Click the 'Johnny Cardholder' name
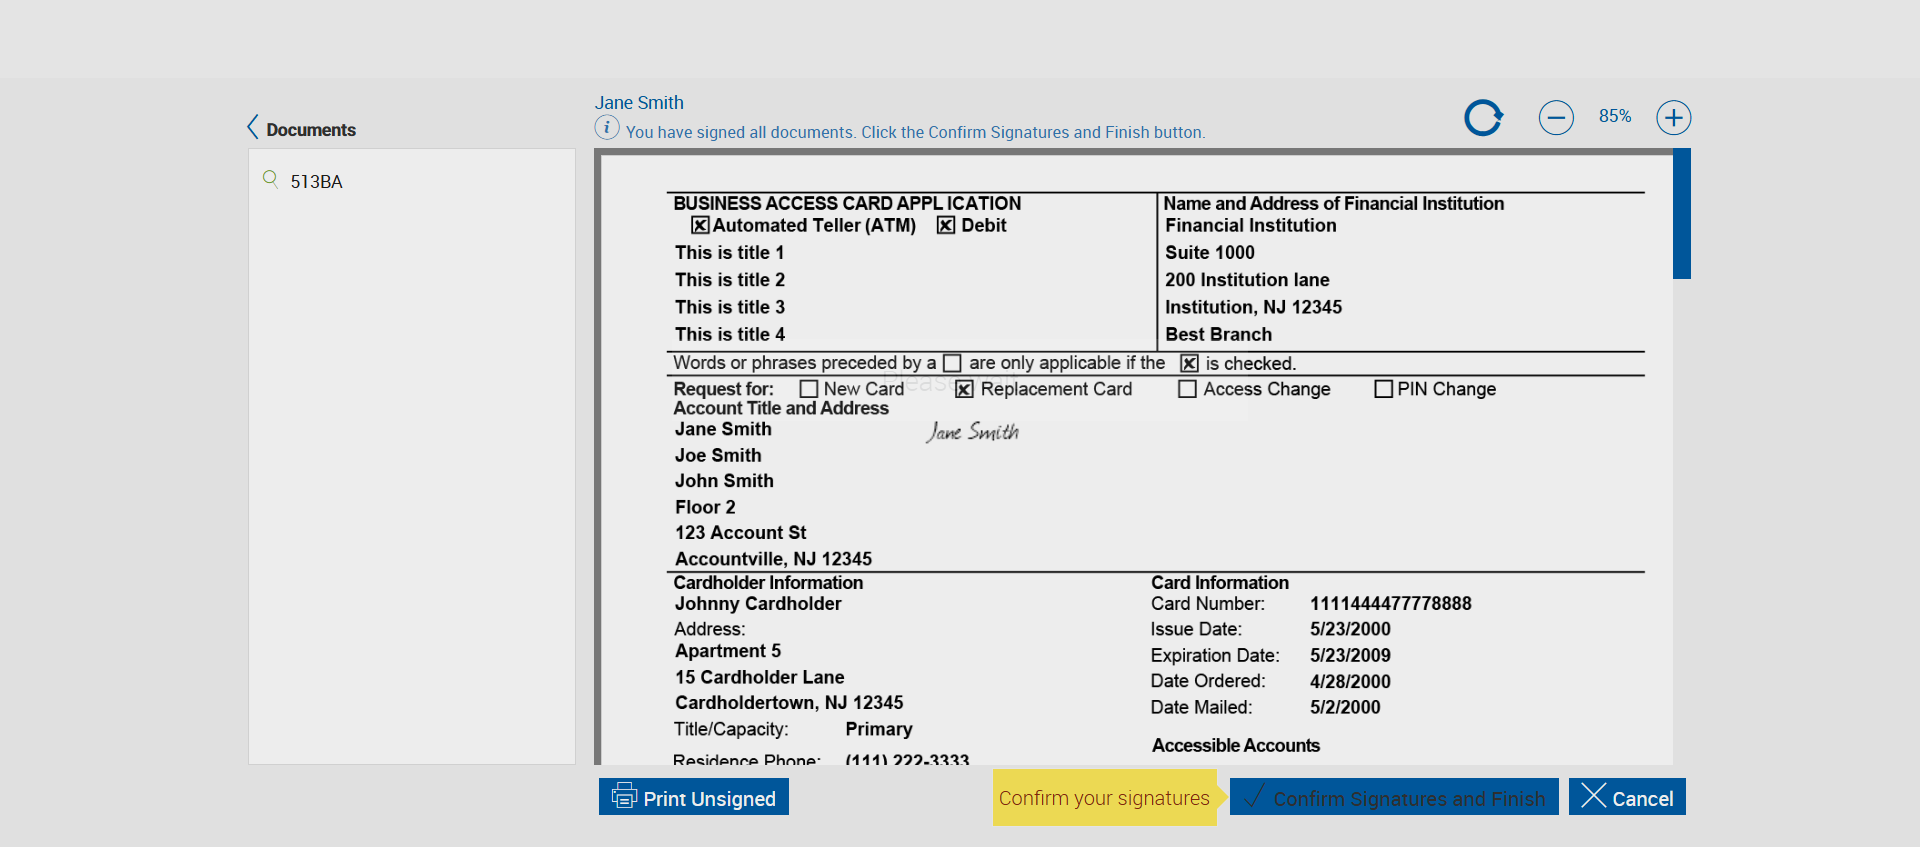The image size is (1920, 847). [x=758, y=604]
